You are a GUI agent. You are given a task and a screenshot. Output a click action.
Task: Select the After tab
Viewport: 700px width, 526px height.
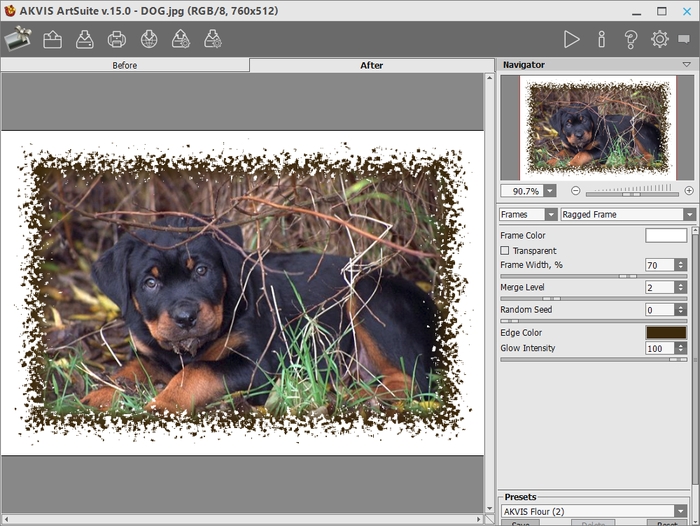371,65
